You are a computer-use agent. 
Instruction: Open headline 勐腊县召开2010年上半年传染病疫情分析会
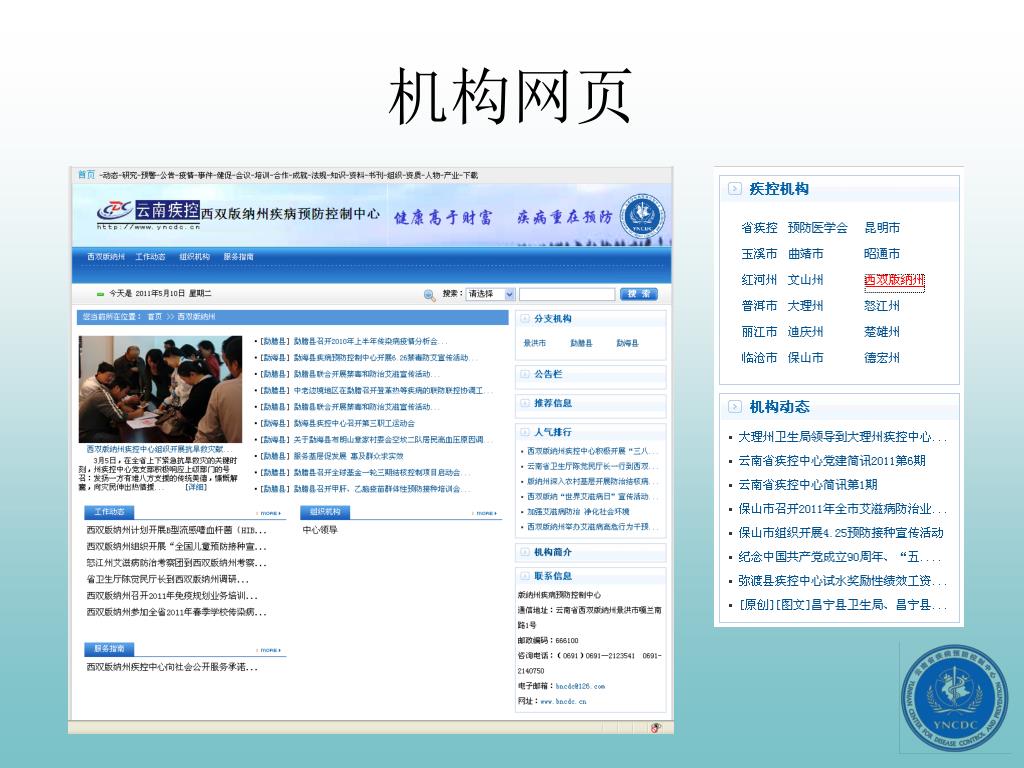[370, 342]
